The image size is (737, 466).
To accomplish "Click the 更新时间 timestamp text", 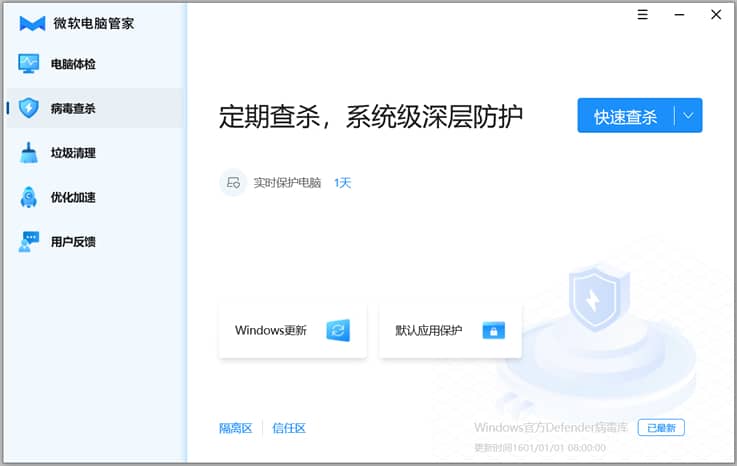I will (x=540, y=448).
